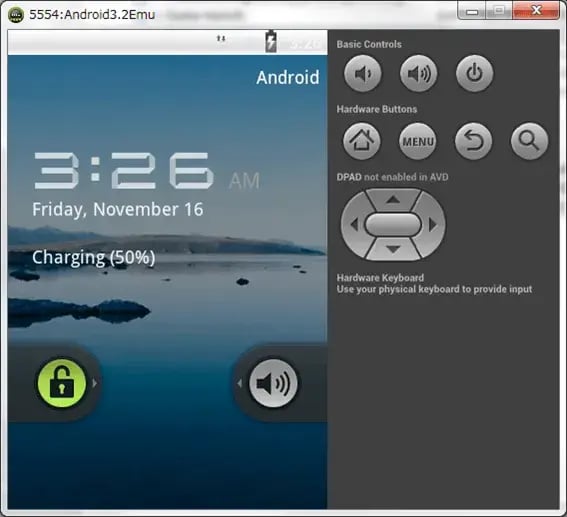Click the sound toggle speaker on the lock screen
This screenshot has height=517, width=567.
[273, 383]
